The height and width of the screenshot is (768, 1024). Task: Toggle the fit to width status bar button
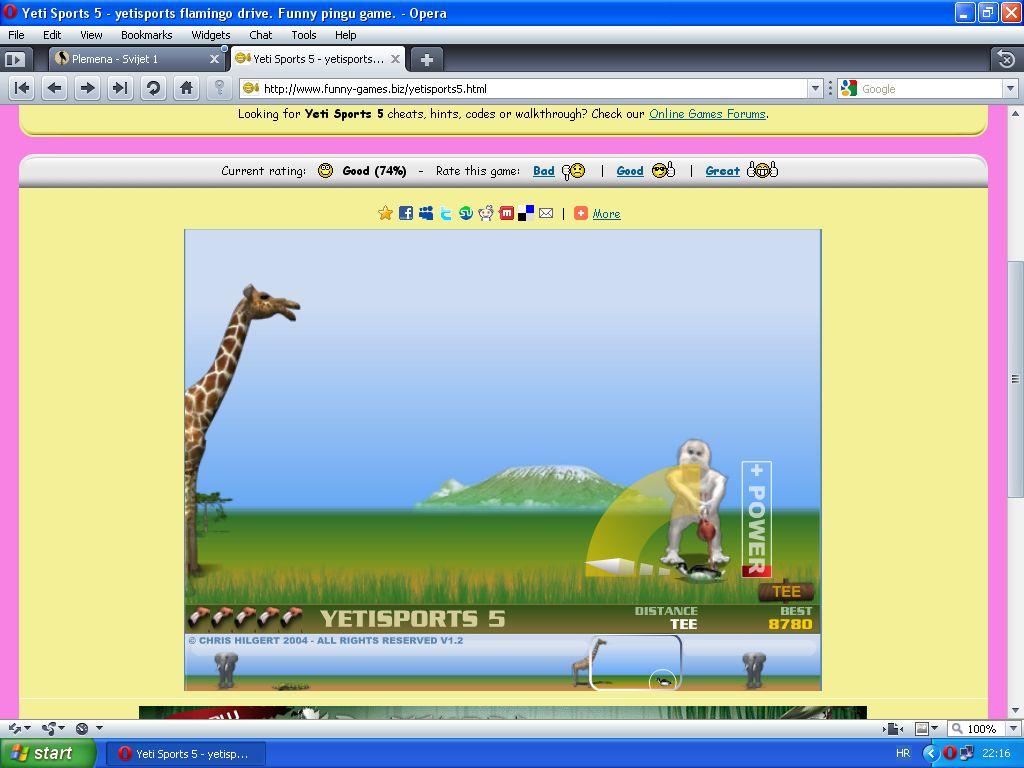click(x=895, y=728)
